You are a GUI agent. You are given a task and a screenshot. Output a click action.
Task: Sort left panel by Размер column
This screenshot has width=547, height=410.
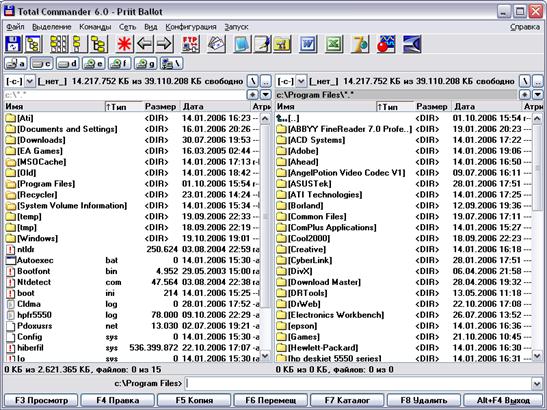[161, 106]
